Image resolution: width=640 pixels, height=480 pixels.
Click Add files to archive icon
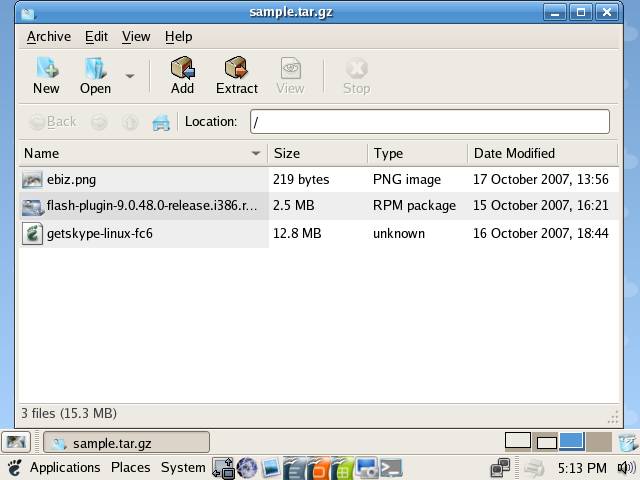pyautogui.click(x=182, y=75)
